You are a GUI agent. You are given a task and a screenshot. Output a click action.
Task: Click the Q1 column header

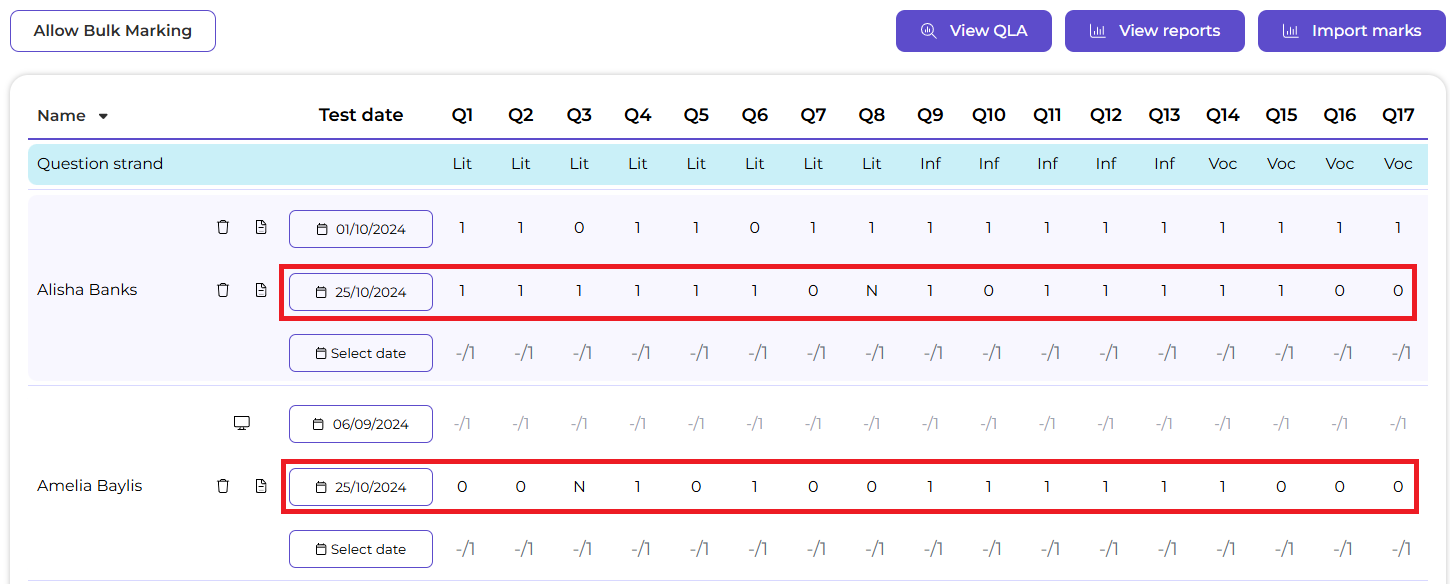point(462,116)
